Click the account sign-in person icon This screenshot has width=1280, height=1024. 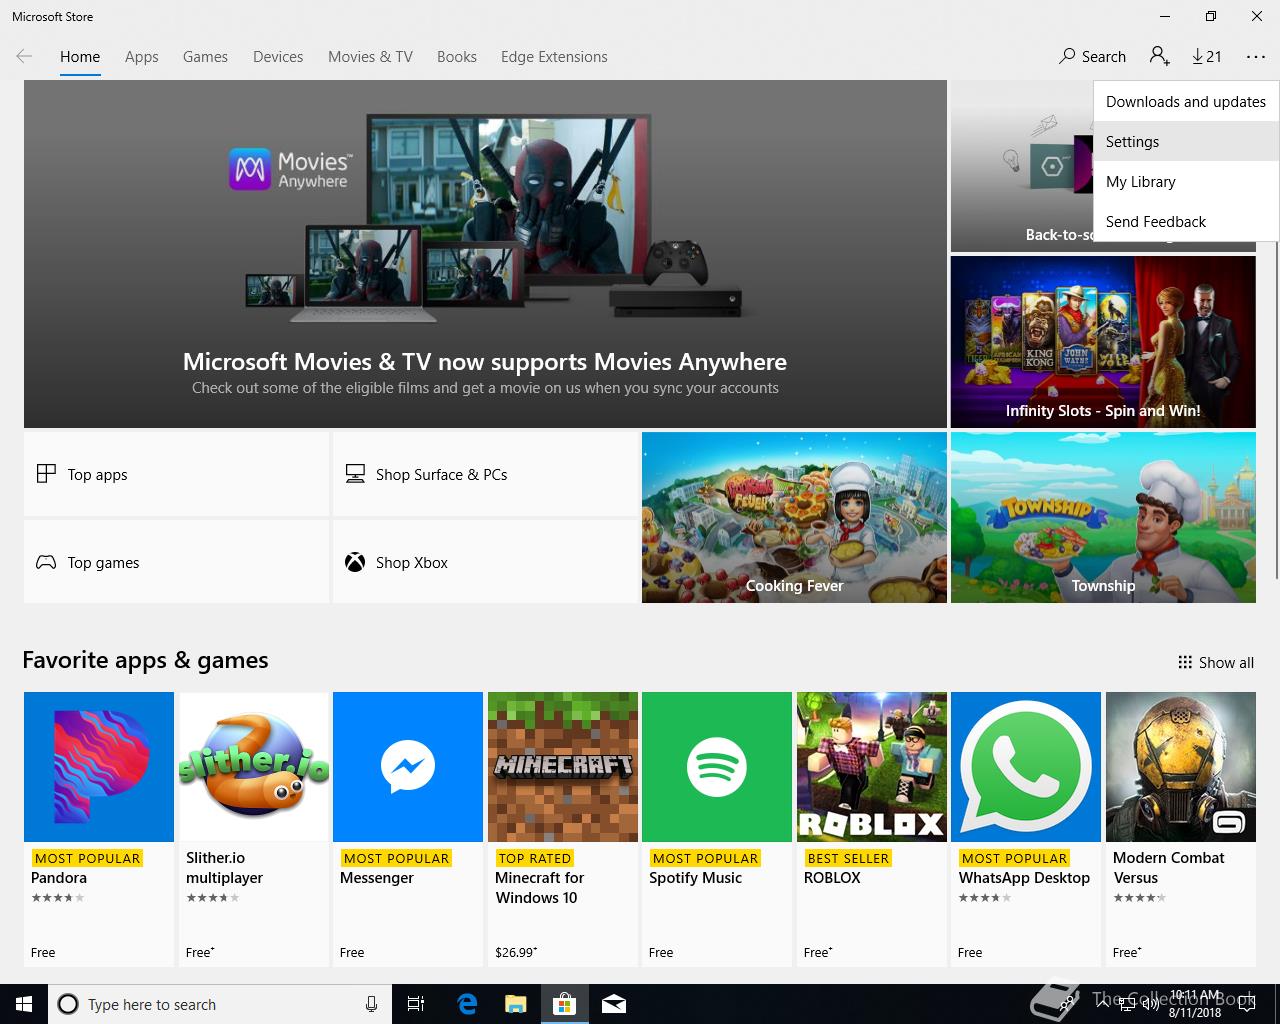1159,56
